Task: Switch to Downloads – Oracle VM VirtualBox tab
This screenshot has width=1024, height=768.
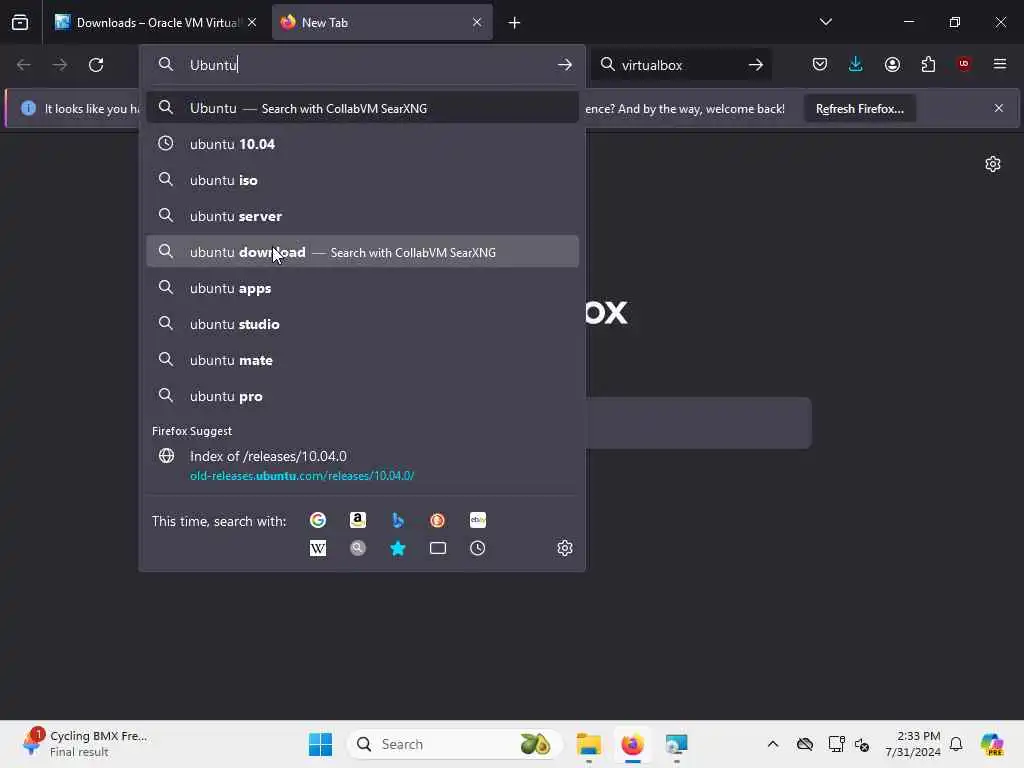Action: point(155,23)
